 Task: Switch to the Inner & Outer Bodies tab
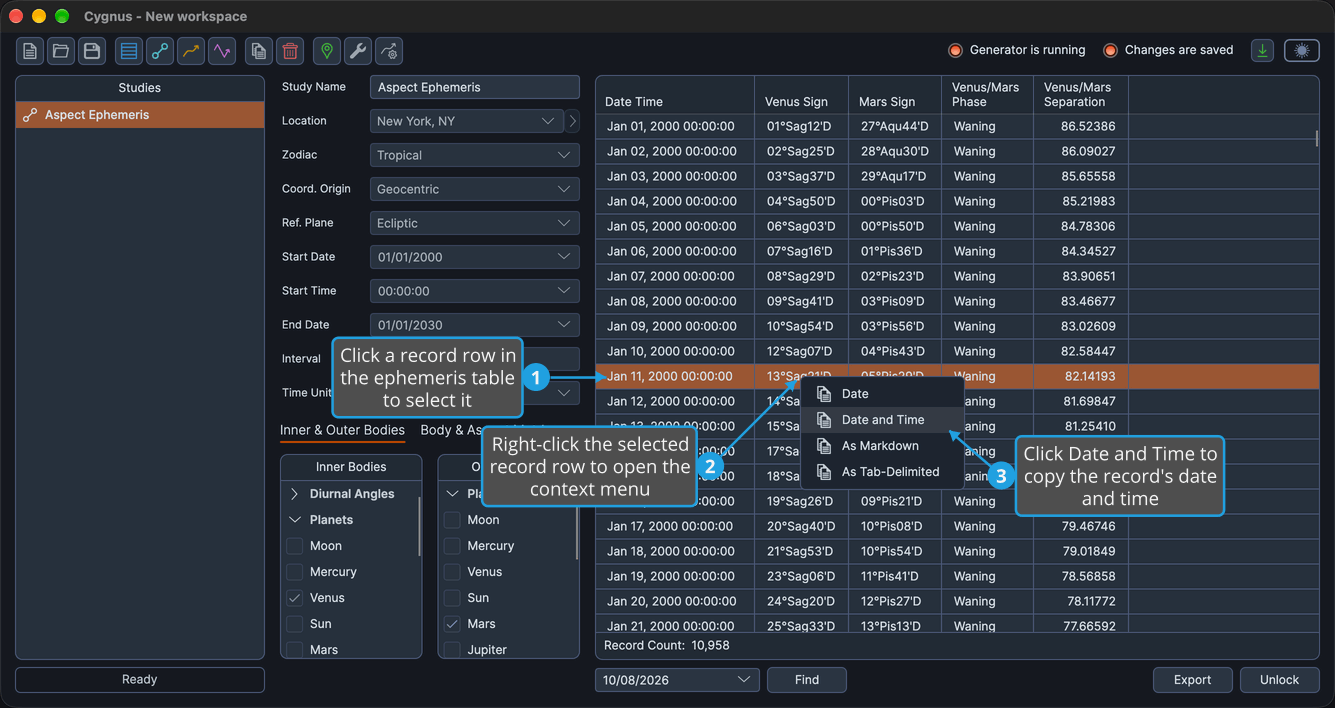[x=342, y=430]
